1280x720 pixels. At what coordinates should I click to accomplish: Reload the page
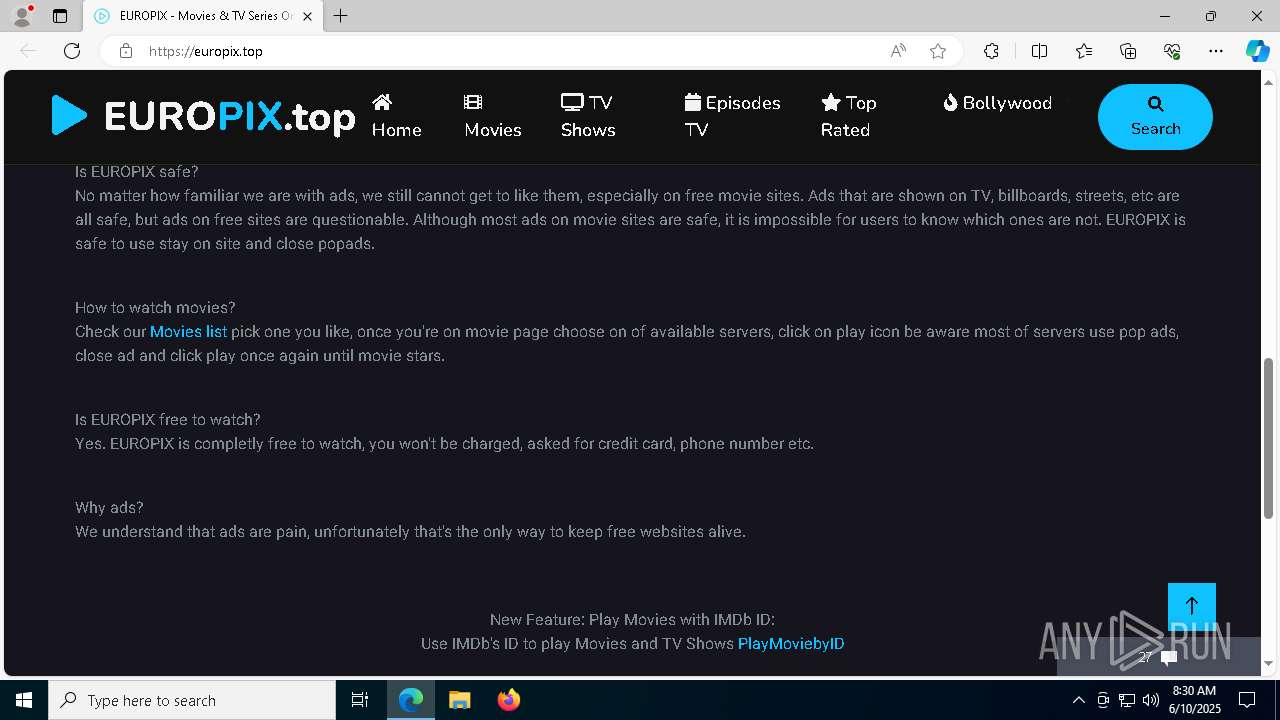click(72, 51)
